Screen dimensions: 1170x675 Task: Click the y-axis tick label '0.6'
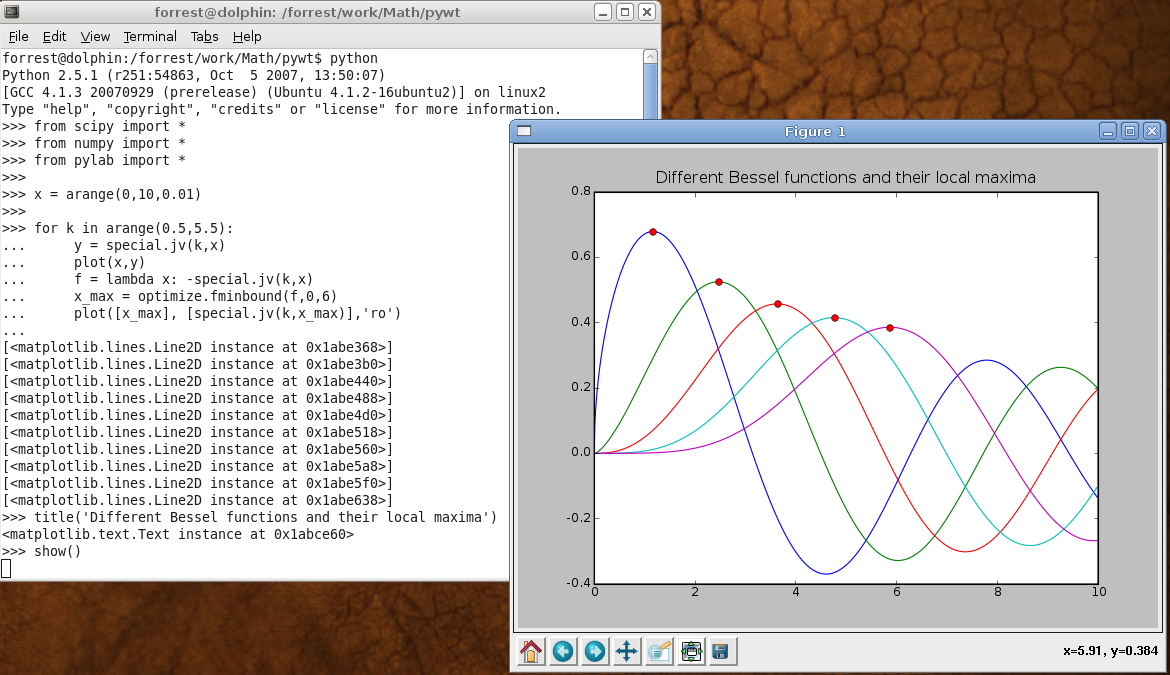[x=581, y=256]
